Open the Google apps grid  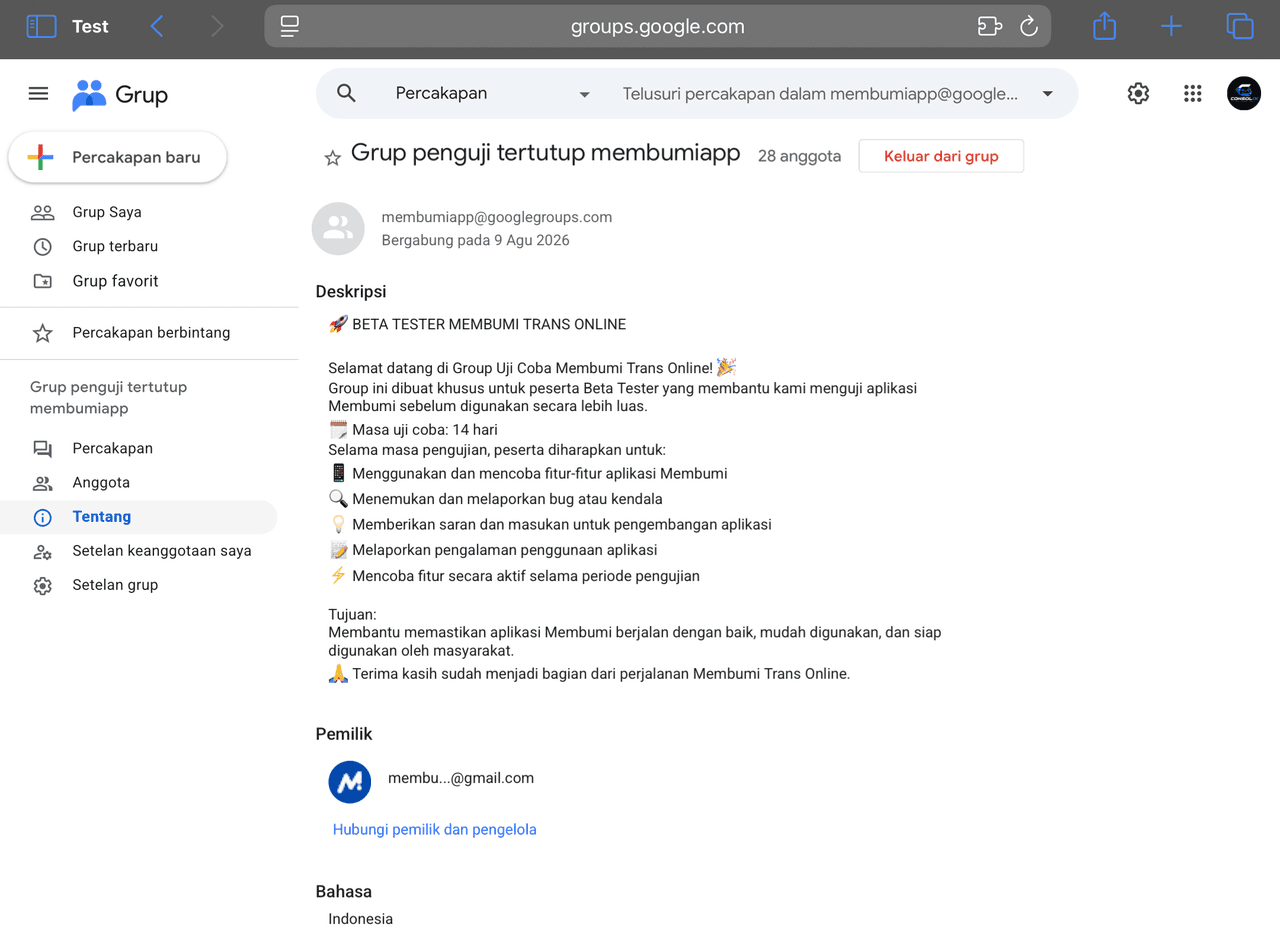click(x=1192, y=93)
